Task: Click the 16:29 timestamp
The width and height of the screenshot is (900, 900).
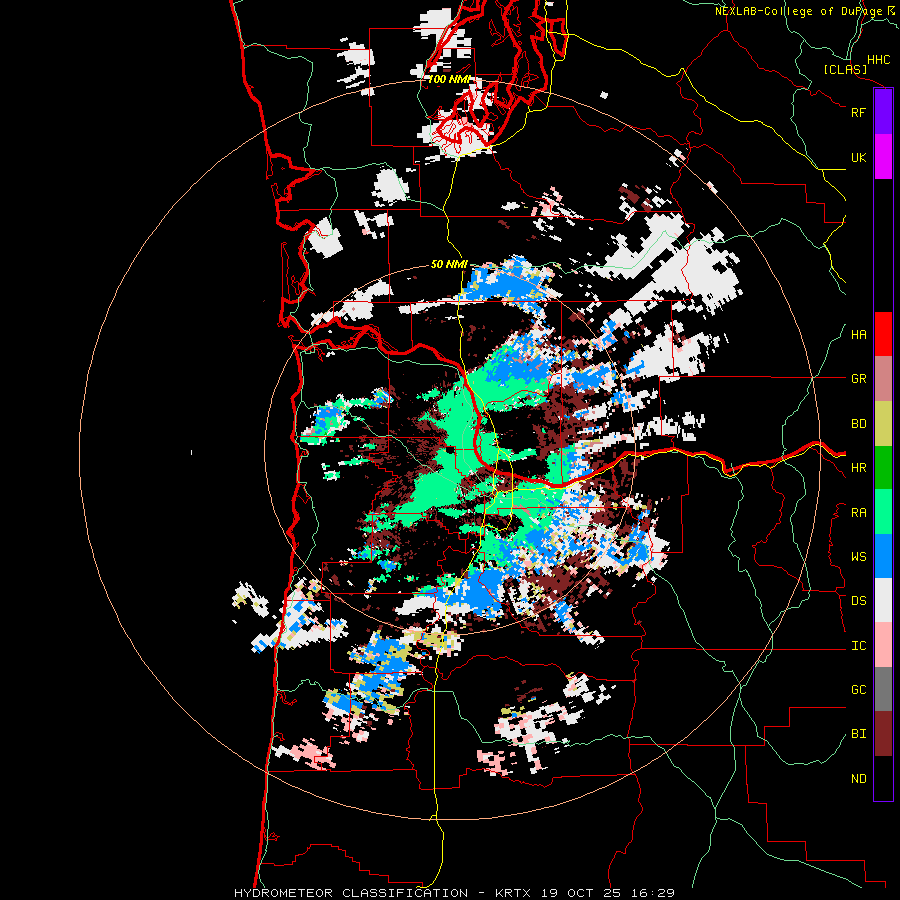Action: [x=655, y=893]
